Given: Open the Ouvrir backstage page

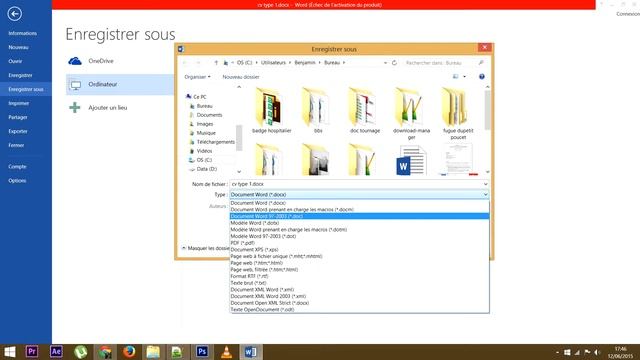Looking at the screenshot, I should [26, 61].
